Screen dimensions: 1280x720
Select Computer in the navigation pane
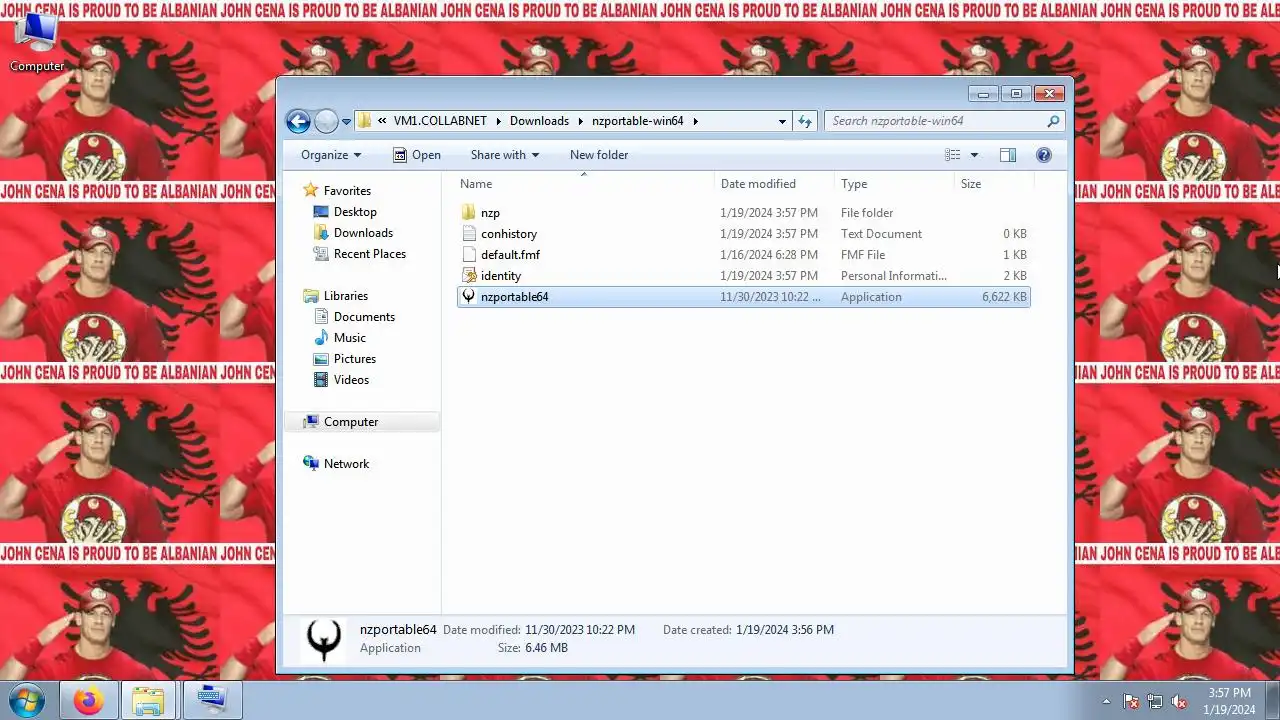click(x=351, y=422)
